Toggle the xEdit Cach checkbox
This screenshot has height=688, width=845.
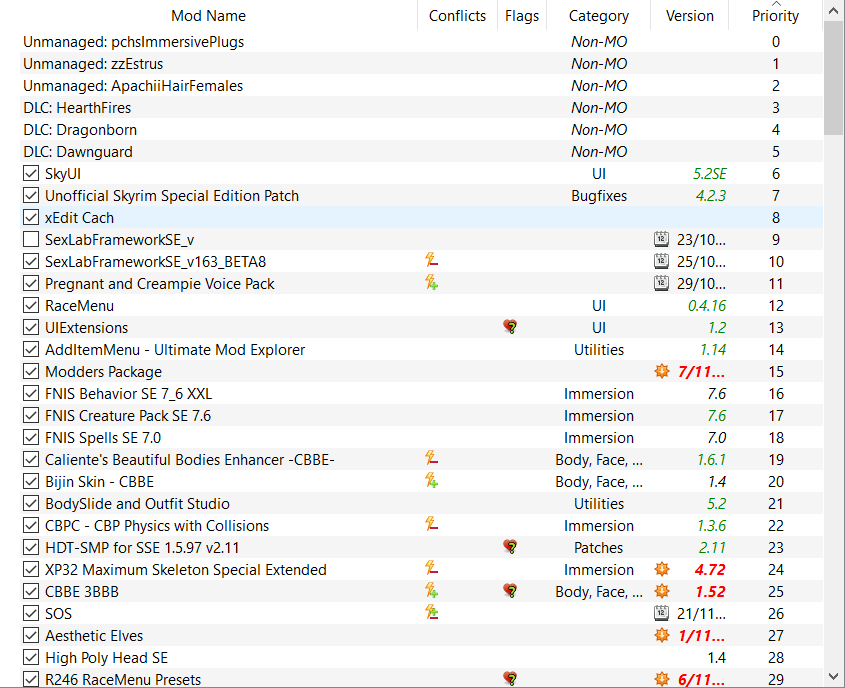[x=31, y=218]
